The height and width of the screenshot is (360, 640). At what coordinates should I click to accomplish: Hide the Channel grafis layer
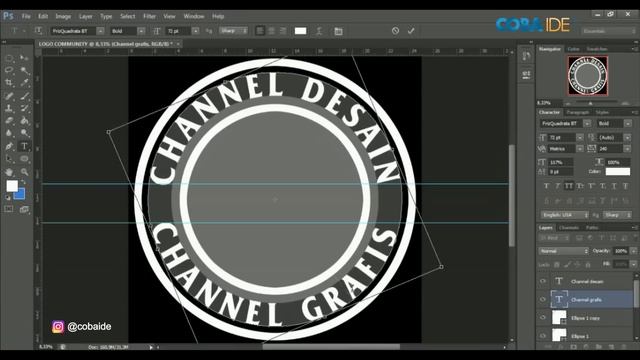543,300
